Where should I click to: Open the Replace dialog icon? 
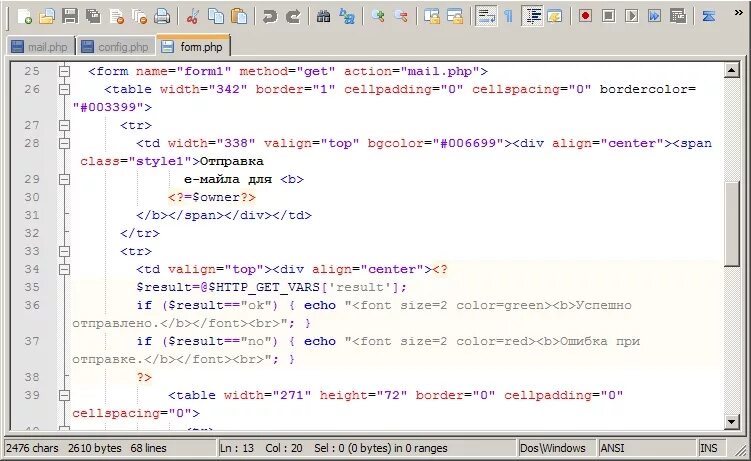pos(347,17)
